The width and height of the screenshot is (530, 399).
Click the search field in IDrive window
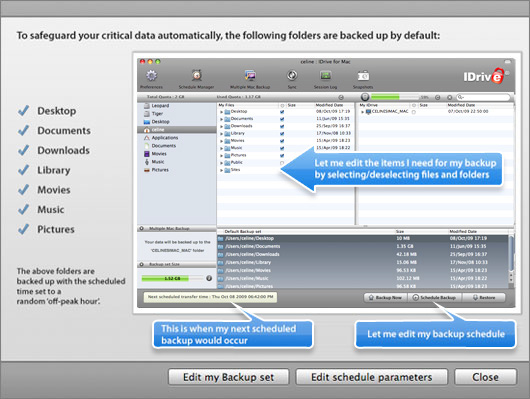pos(483,97)
